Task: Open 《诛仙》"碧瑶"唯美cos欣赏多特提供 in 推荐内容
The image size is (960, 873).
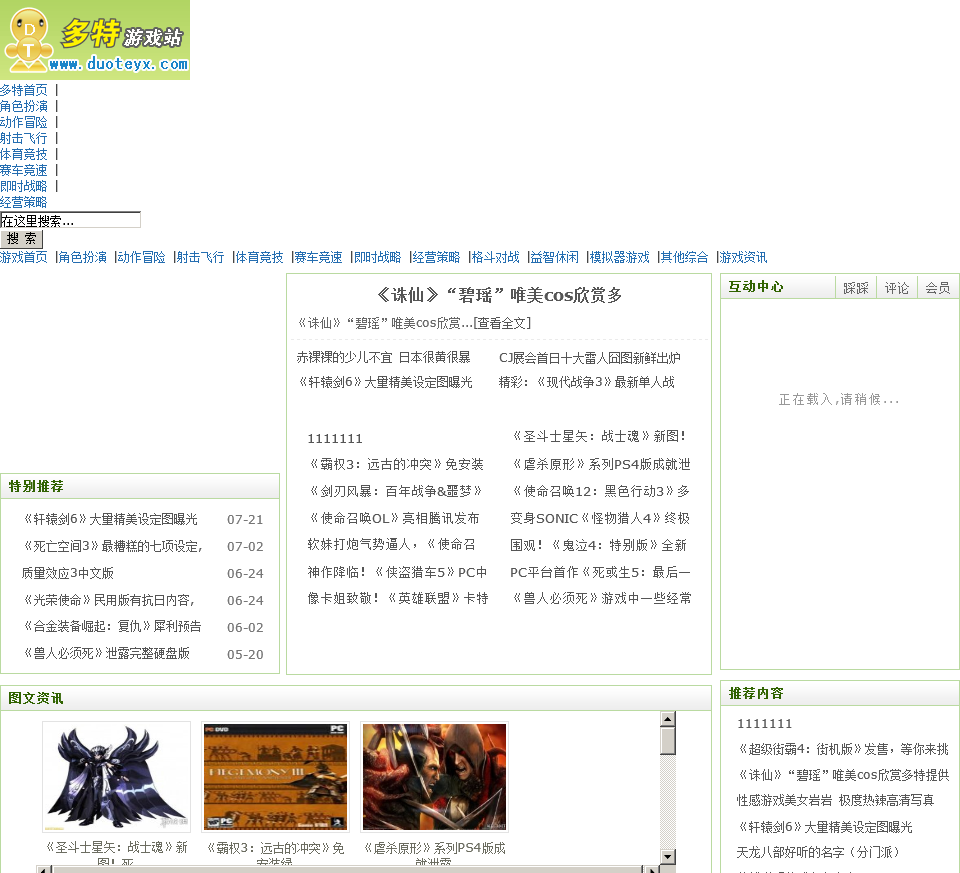Action: tap(843, 775)
